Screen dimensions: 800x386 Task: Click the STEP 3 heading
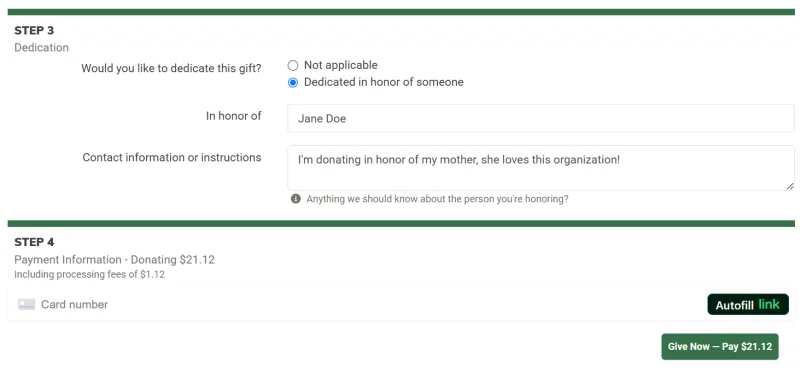click(x=34, y=31)
